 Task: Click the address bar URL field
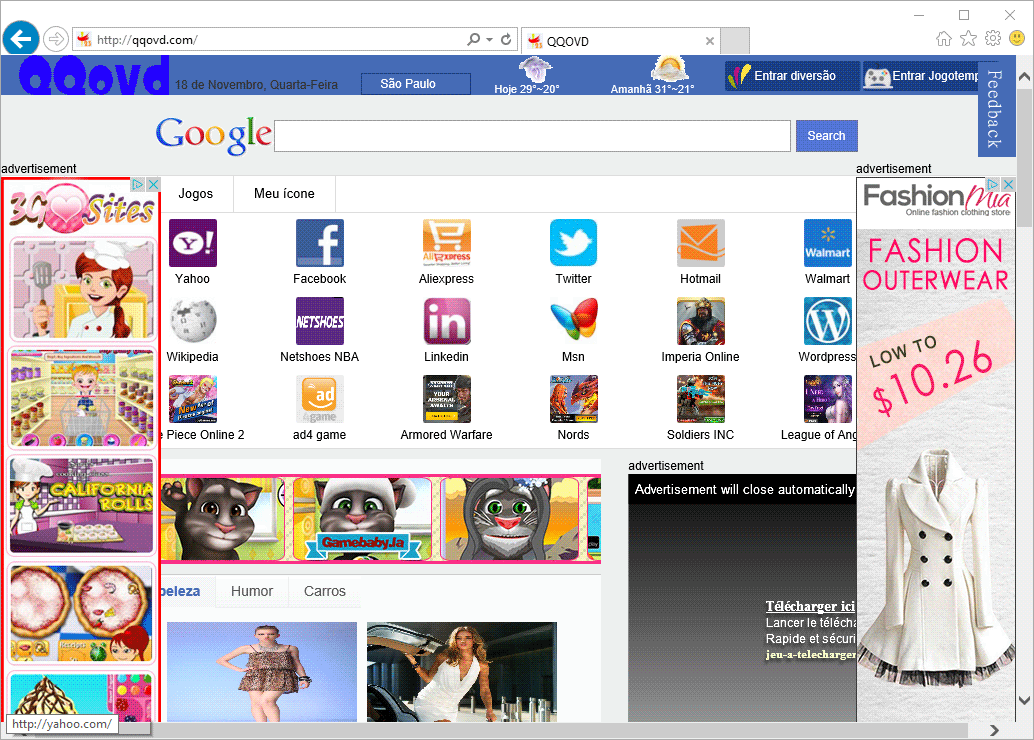tap(277, 40)
